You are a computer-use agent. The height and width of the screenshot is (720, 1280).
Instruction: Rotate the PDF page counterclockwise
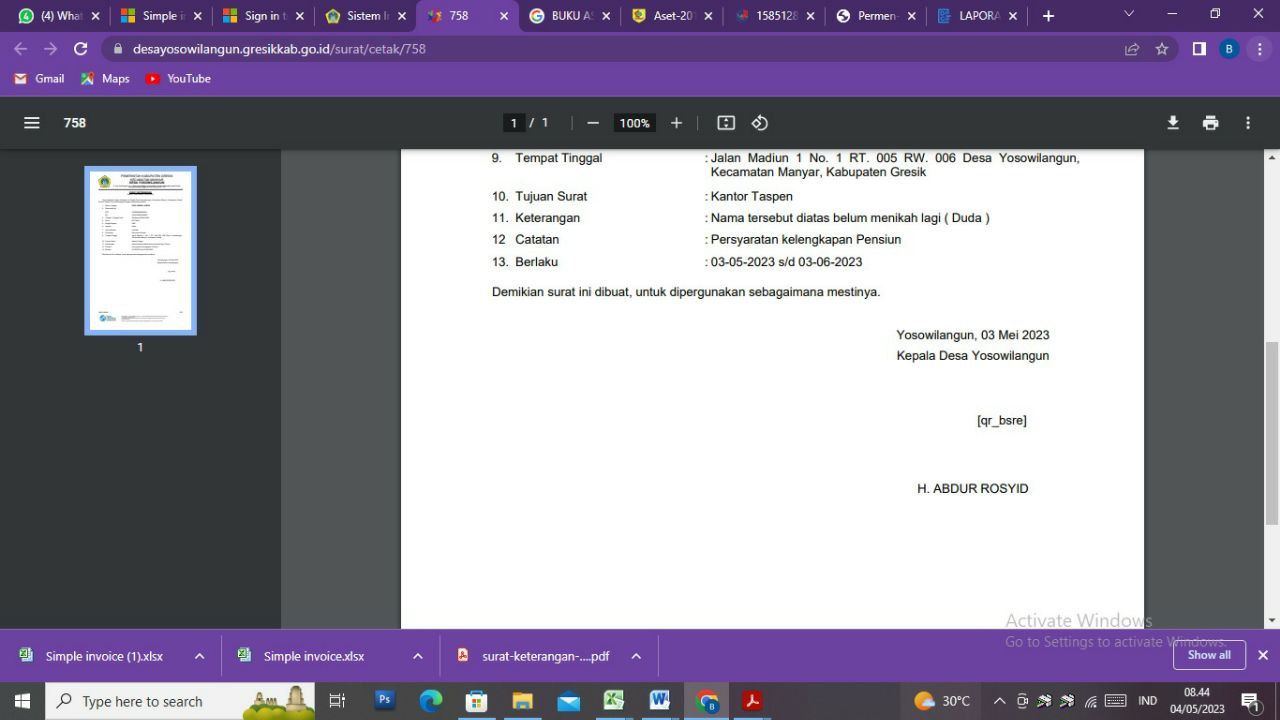click(x=759, y=122)
